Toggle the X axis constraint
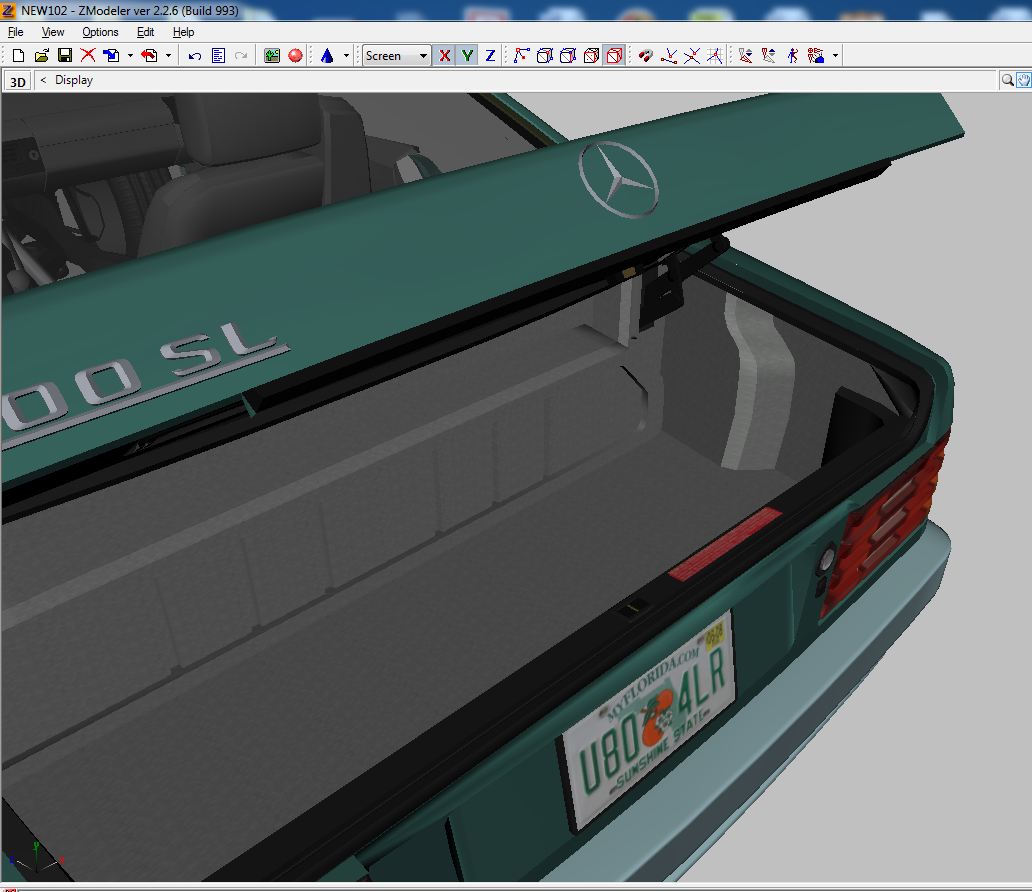This screenshot has width=1032, height=892. coord(444,56)
